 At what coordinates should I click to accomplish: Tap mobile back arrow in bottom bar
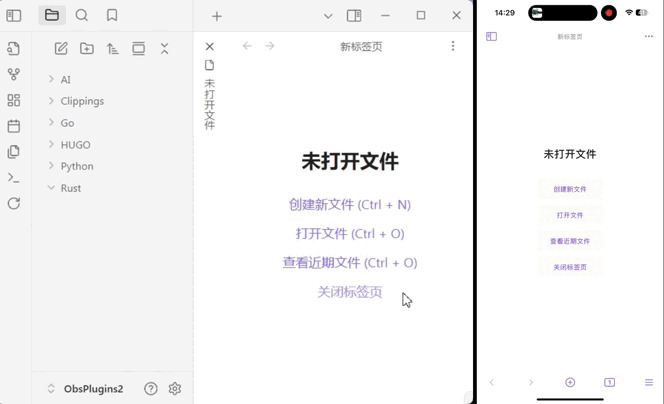(x=492, y=382)
